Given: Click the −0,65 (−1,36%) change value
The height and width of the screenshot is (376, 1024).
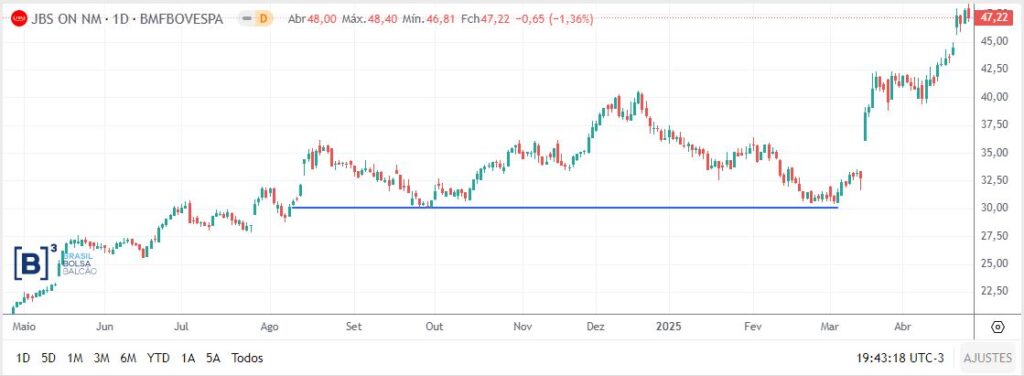Looking at the screenshot, I should click(x=554, y=19).
